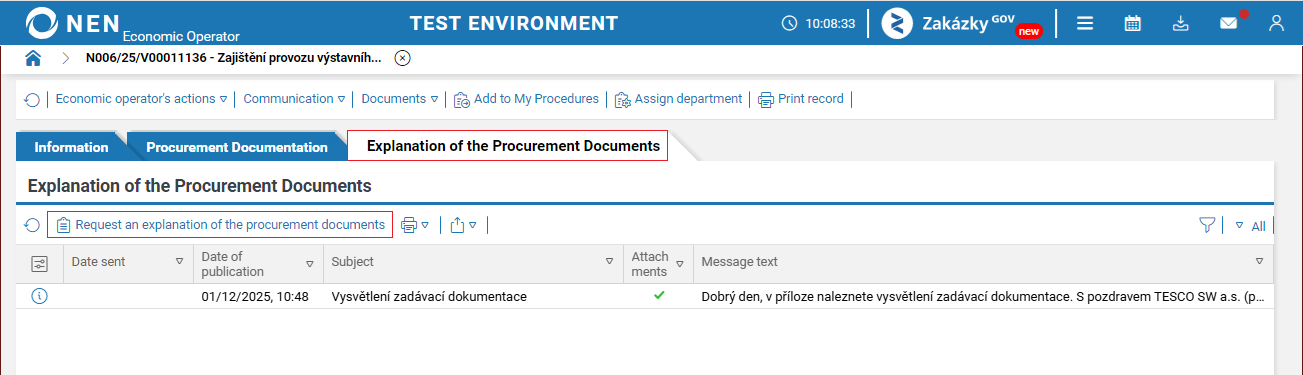
Task: Click the green attachment checkmark
Action: (659, 296)
